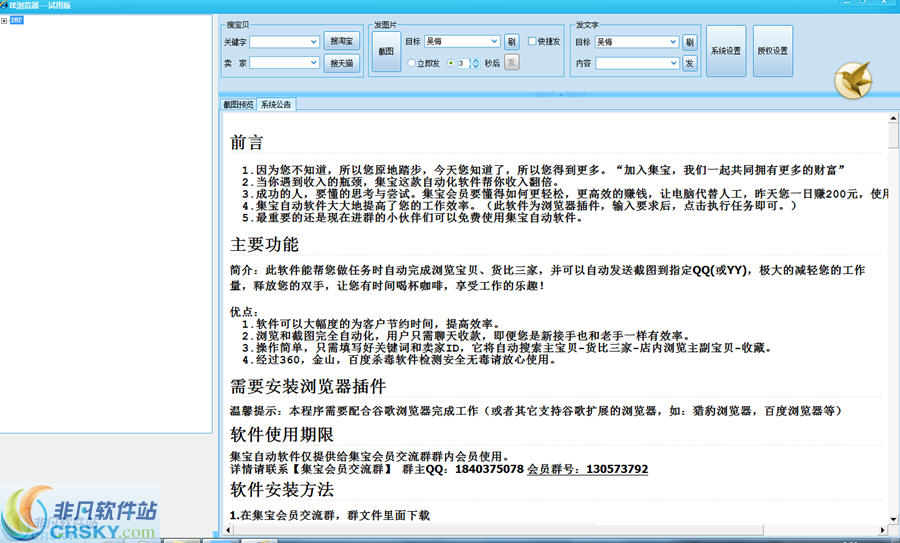This screenshot has width=900, height=543.
Task: Click the 发 send button in 发文字 group
Action: pos(690,63)
